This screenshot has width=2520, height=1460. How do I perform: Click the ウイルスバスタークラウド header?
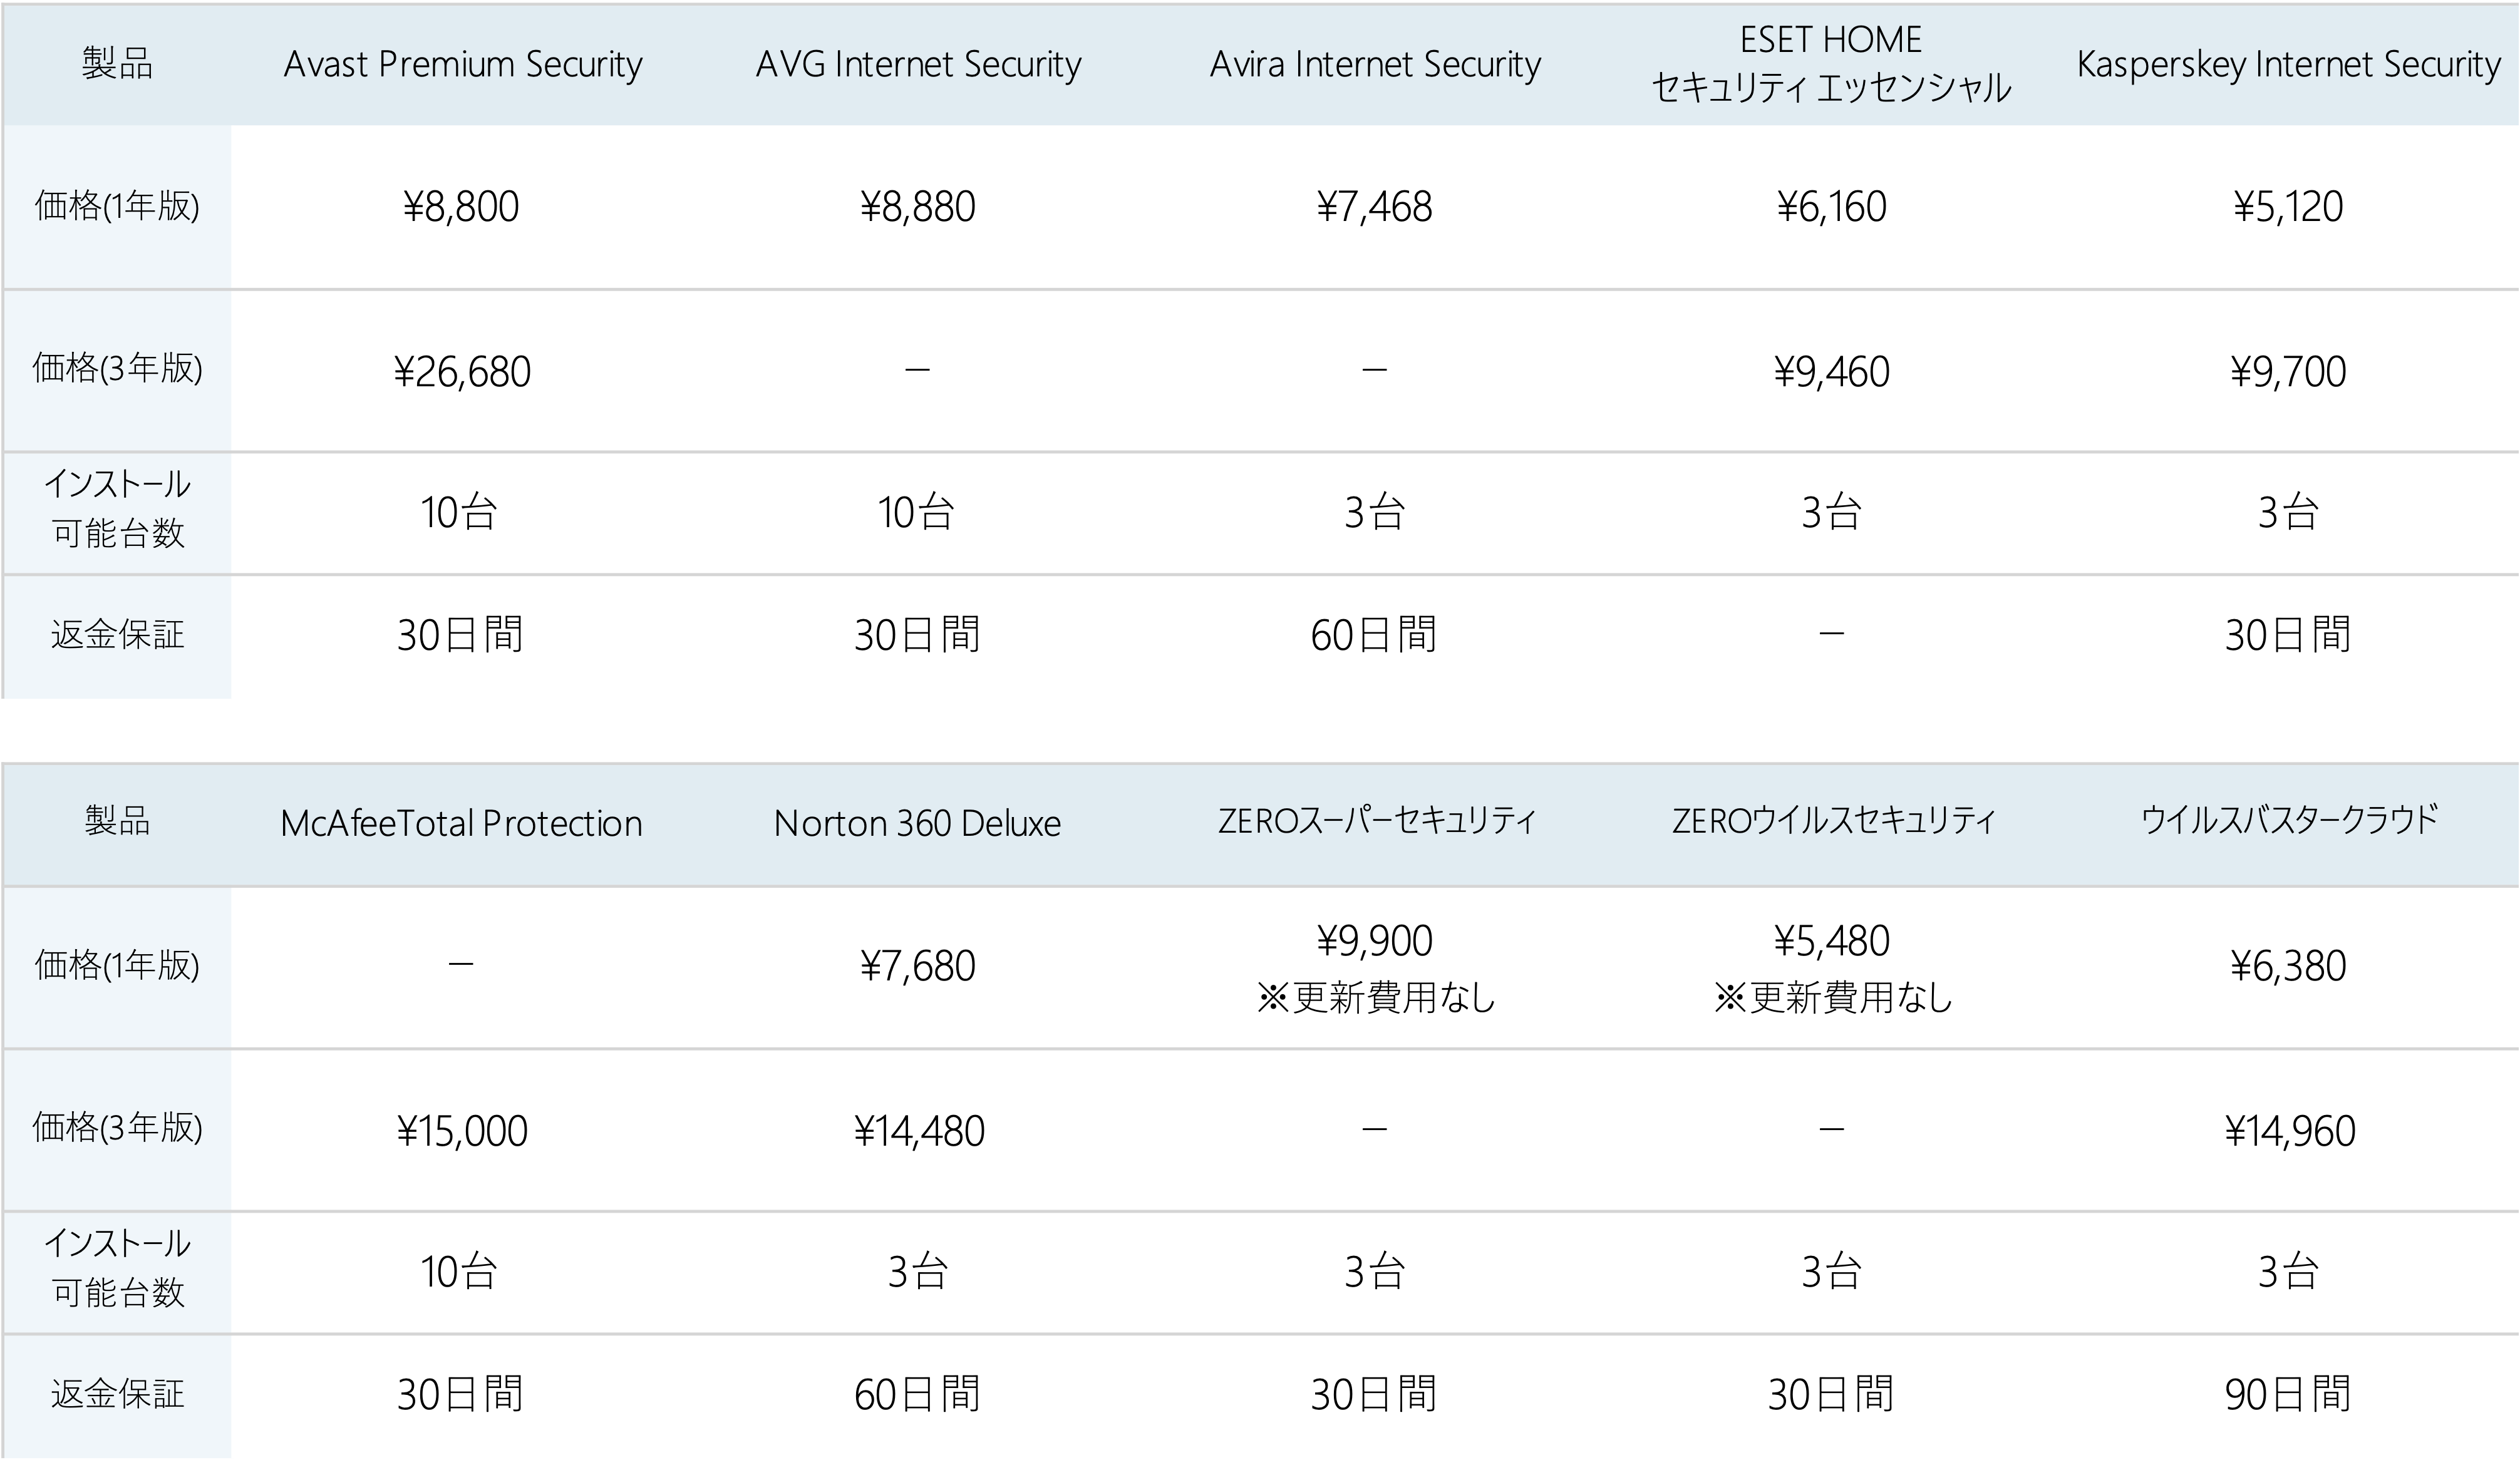coord(2288,821)
